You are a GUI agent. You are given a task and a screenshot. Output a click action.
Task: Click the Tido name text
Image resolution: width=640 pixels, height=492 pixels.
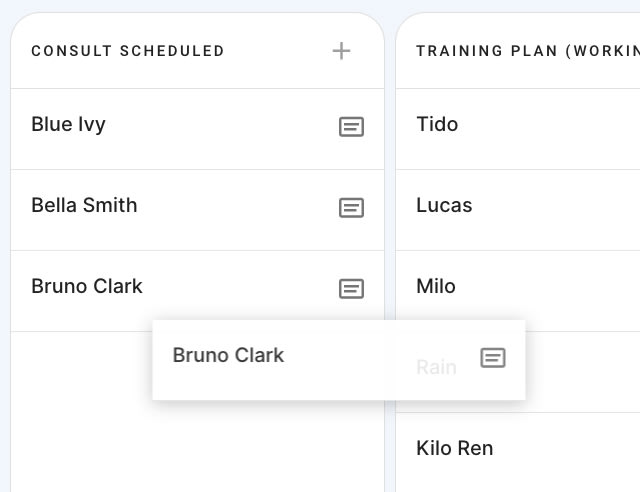437,124
